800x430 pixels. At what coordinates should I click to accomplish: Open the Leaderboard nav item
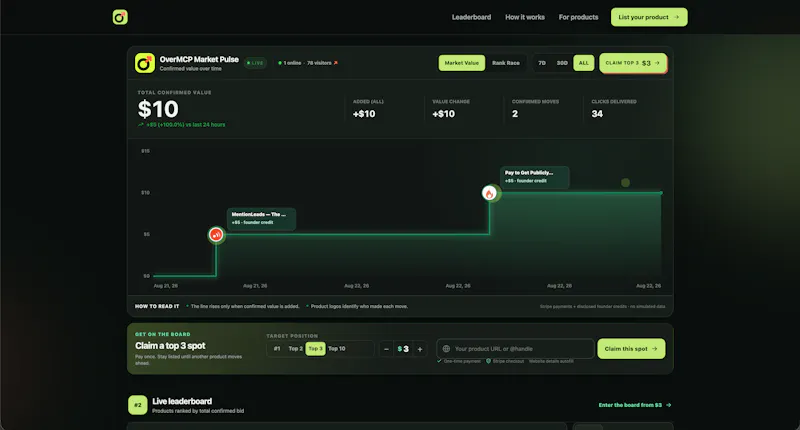pyautogui.click(x=471, y=17)
